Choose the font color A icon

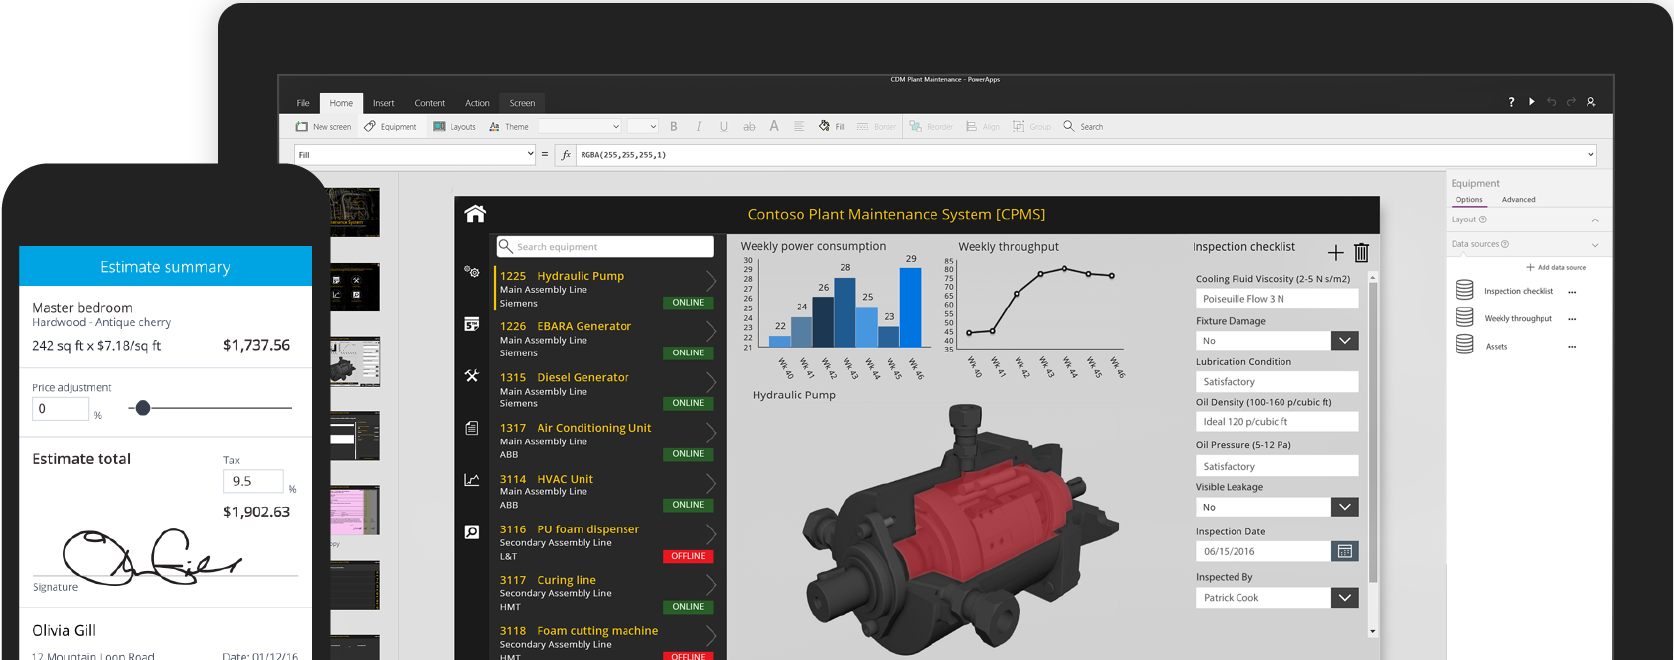tap(774, 127)
